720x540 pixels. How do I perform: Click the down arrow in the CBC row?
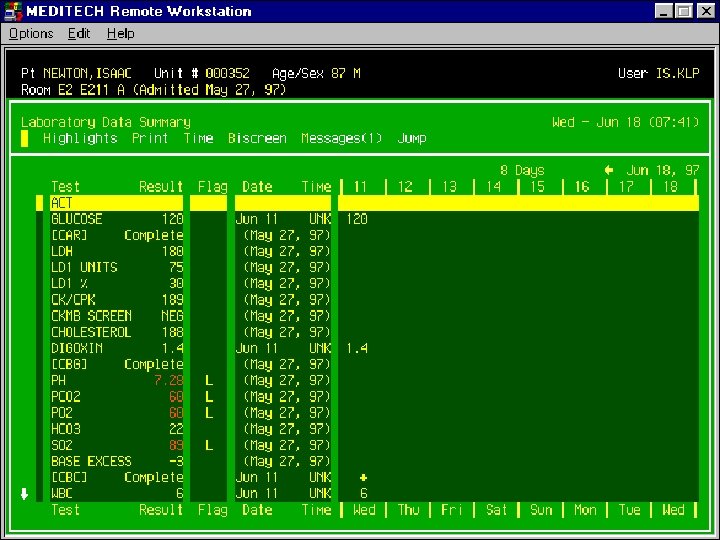tap(363, 477)
